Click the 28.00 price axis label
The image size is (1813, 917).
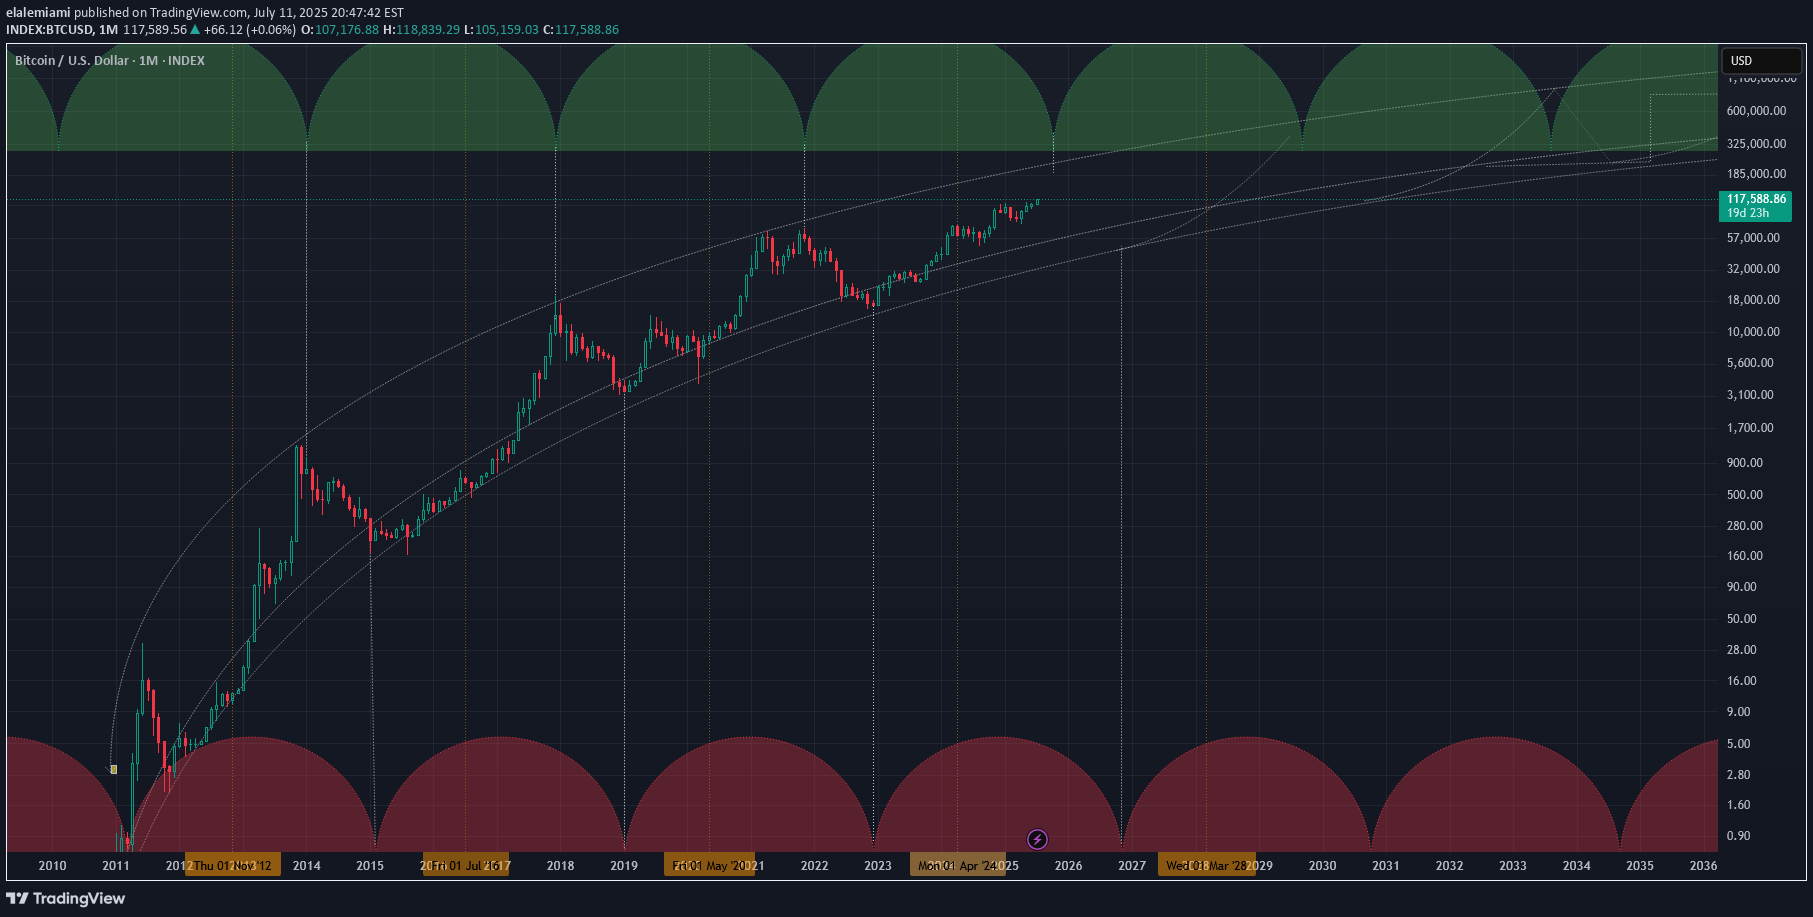point(1742,650)
